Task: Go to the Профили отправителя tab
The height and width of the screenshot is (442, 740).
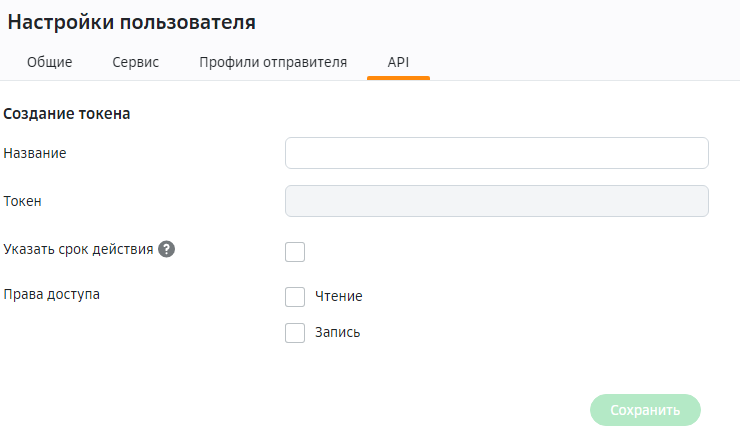Action: pos(273,62)
